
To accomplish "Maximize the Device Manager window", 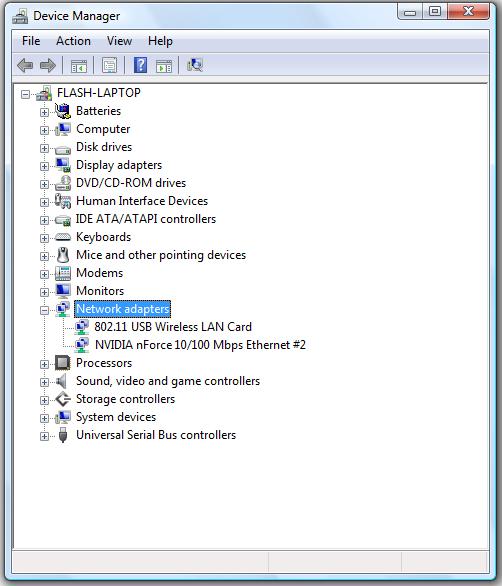I will (434, 12).
